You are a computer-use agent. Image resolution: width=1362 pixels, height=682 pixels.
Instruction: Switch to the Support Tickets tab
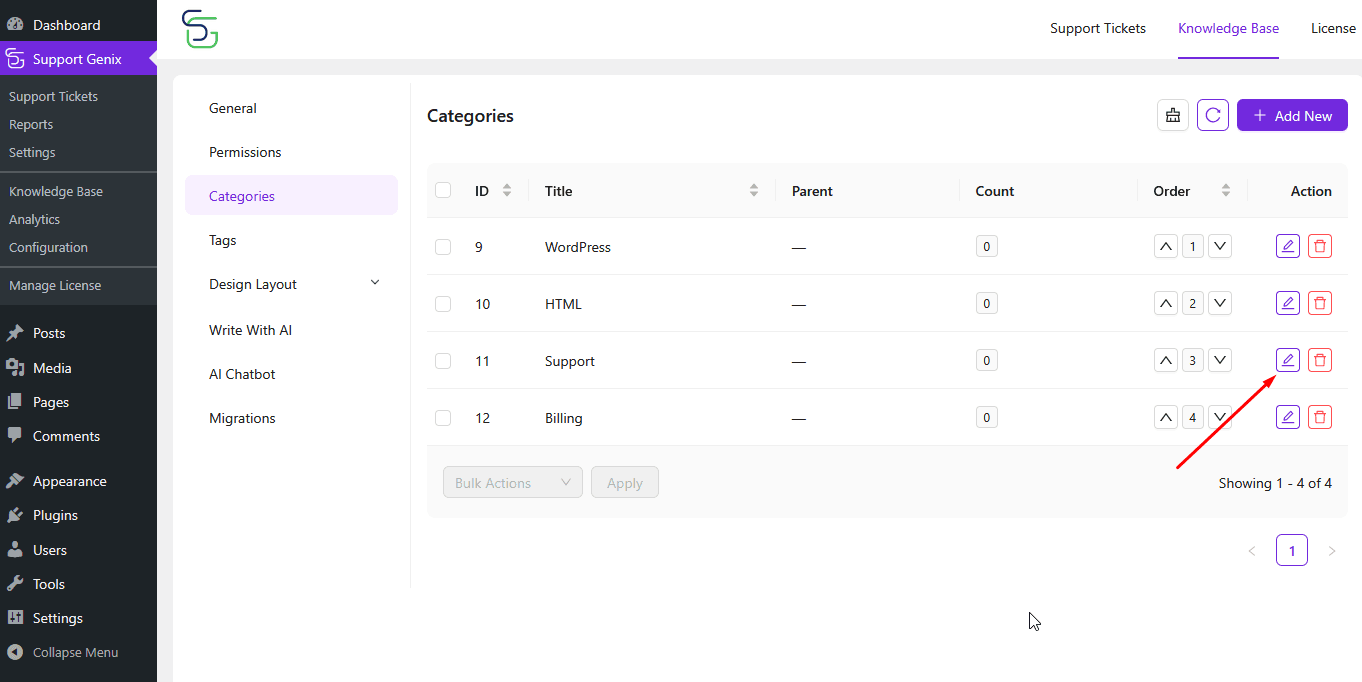tap(1098, 28)
